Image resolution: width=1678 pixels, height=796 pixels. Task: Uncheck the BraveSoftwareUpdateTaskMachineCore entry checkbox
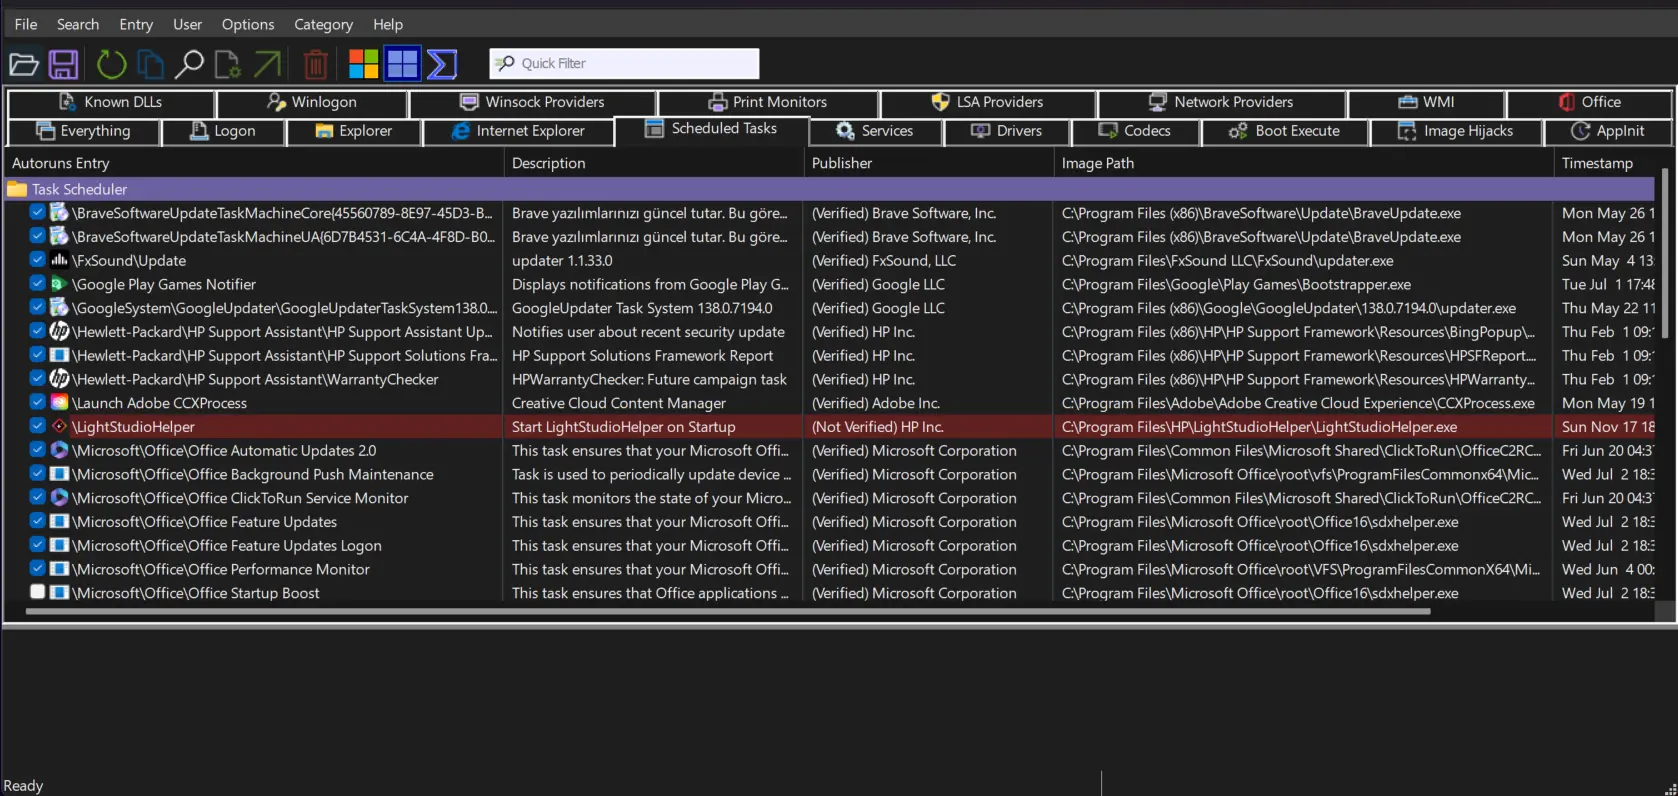37,212
